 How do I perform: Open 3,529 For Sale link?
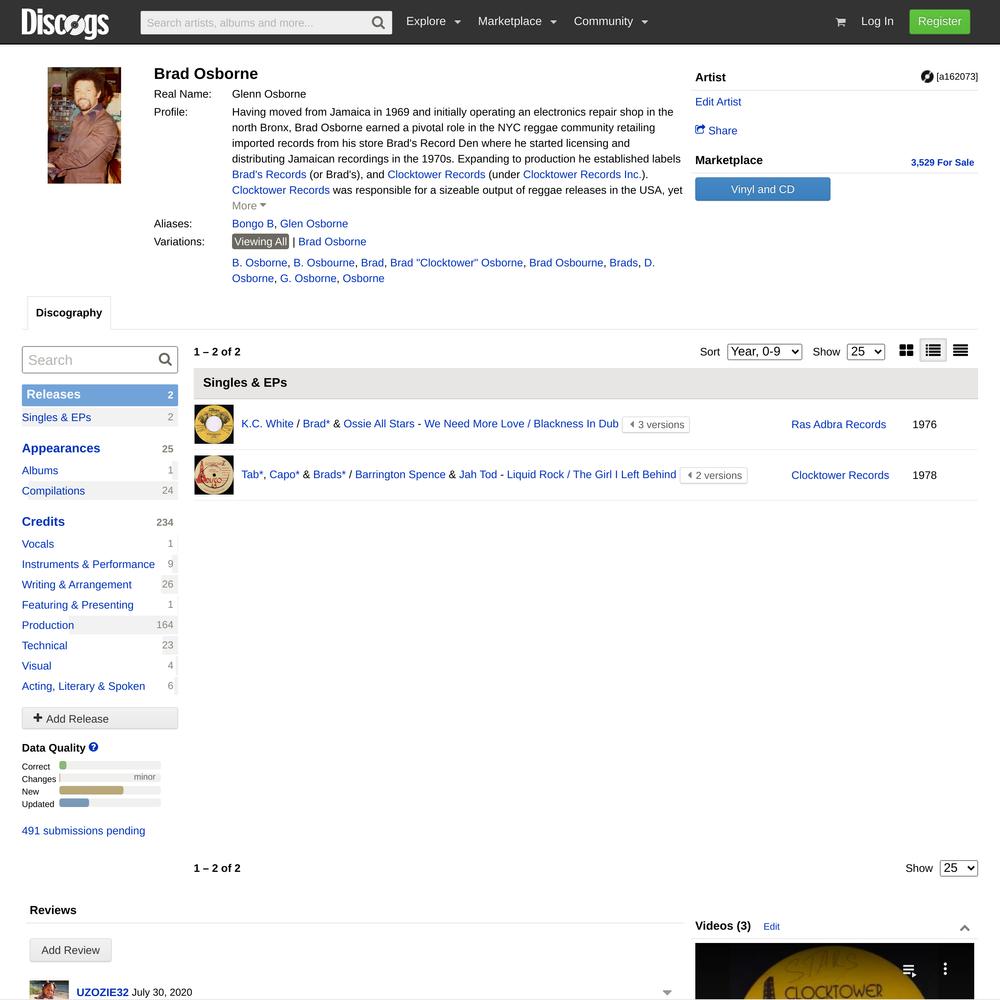pyautogui.click(x=942, y=162)
